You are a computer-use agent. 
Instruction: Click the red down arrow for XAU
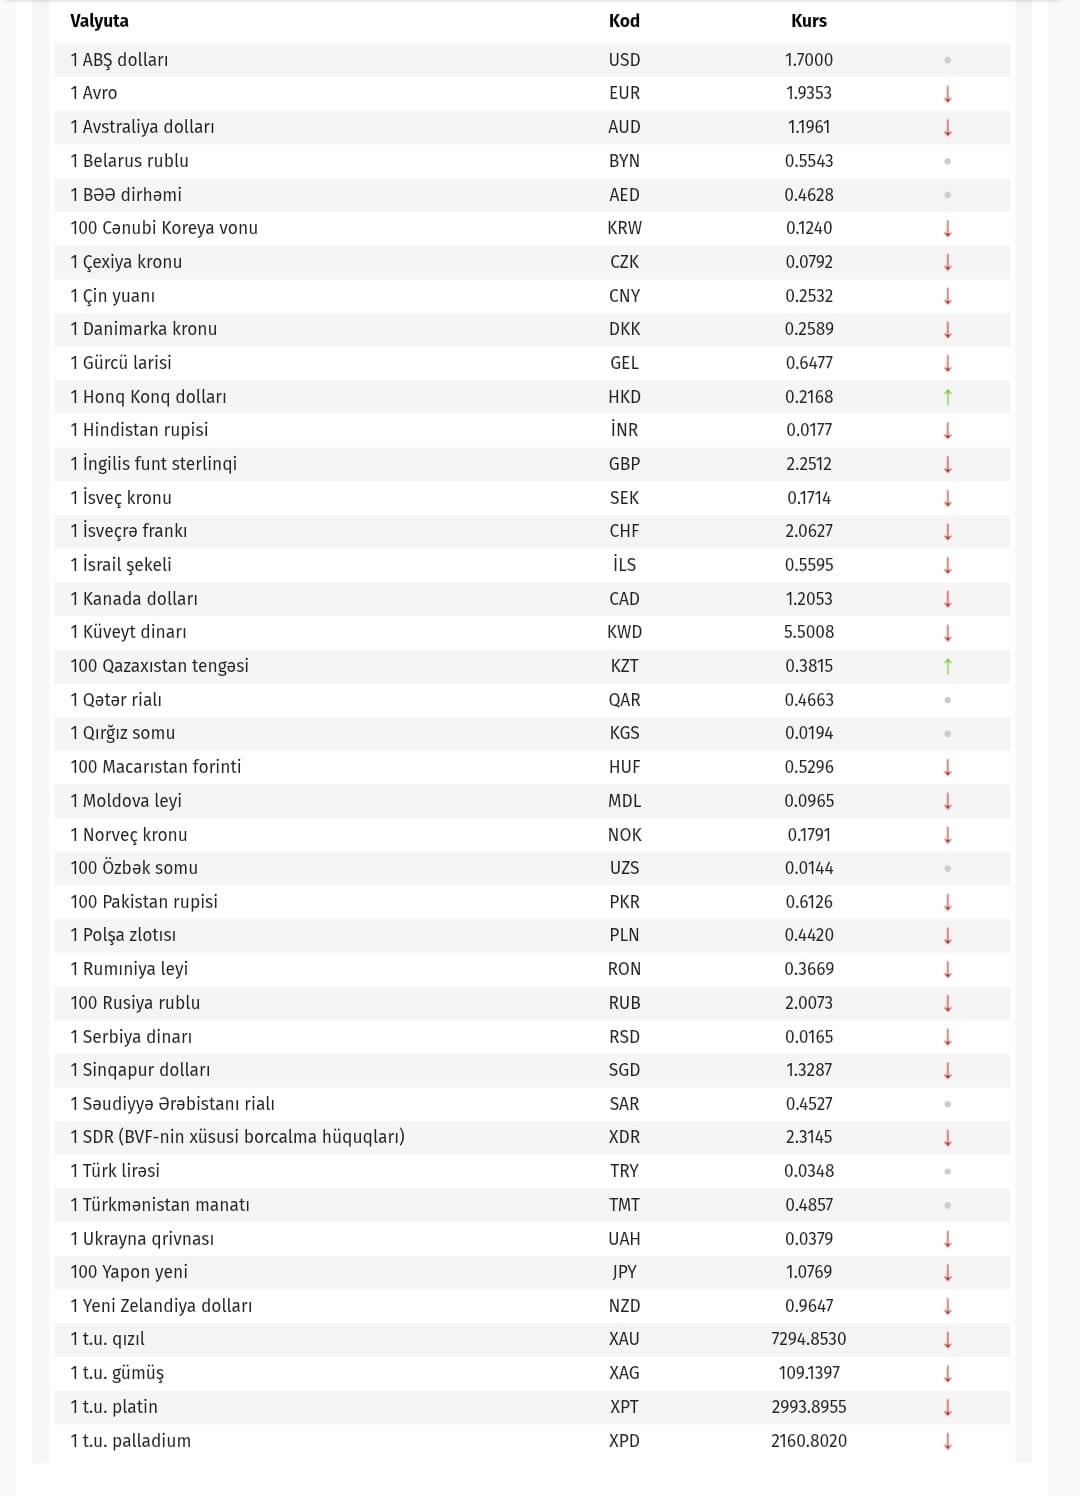click(948, 1340)
